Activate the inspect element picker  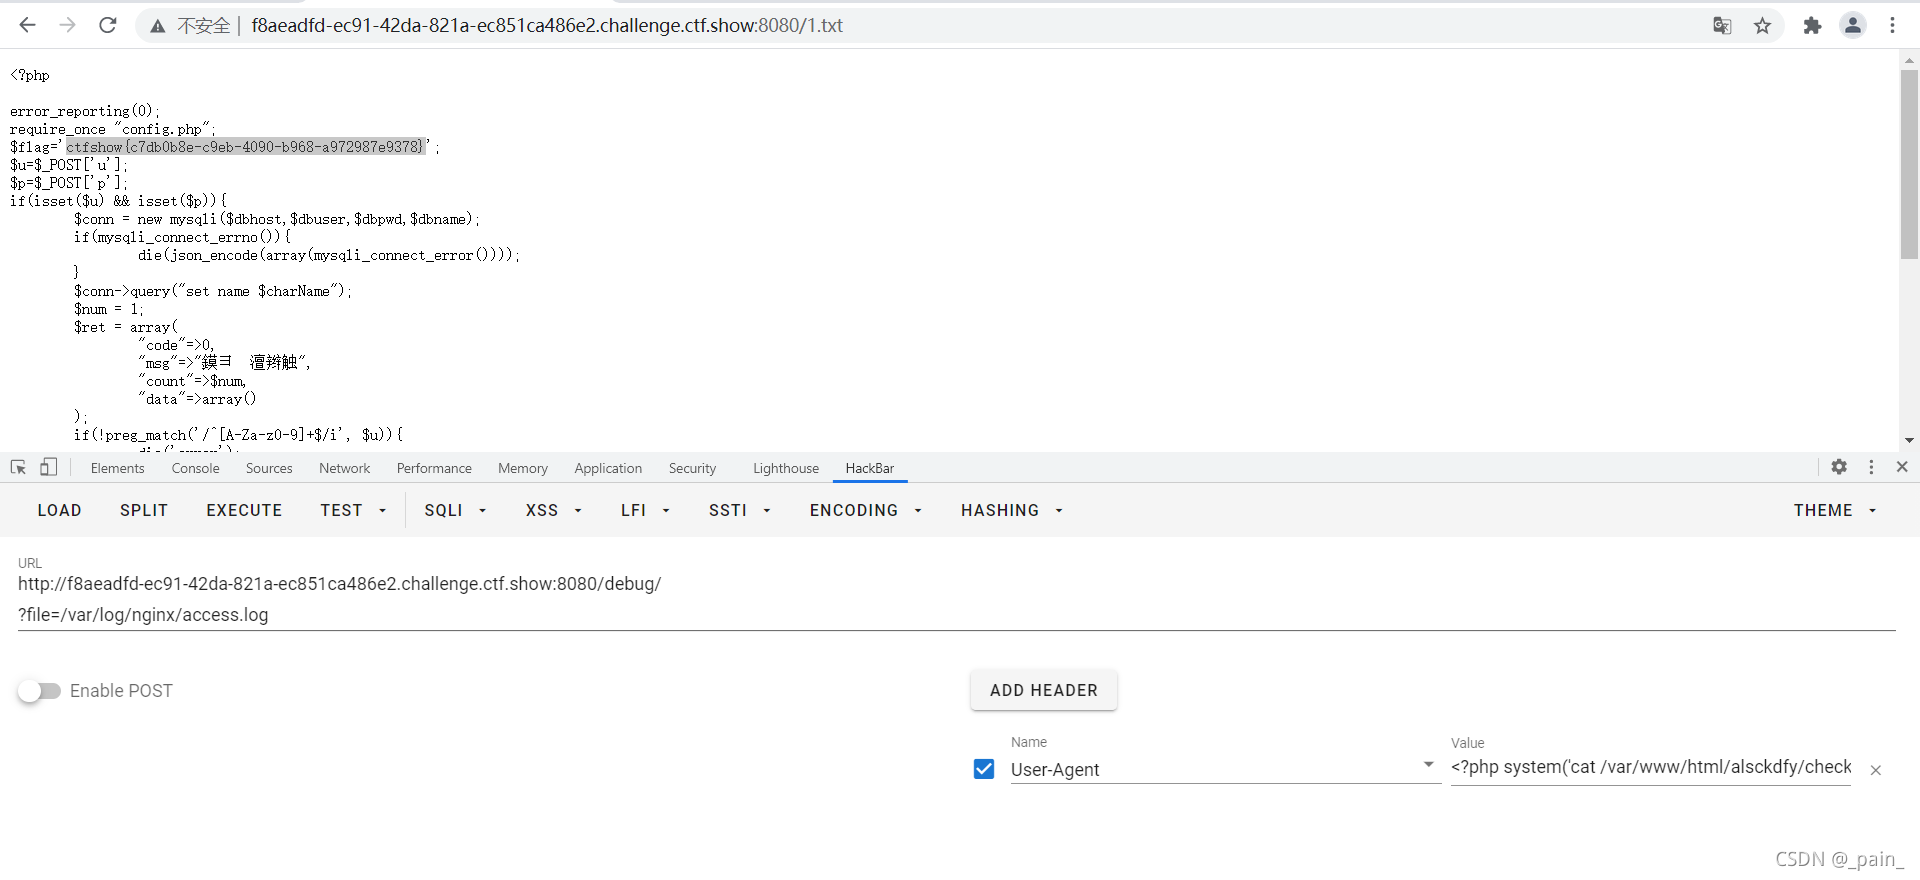pyautogui.click(x=18, y=467)
